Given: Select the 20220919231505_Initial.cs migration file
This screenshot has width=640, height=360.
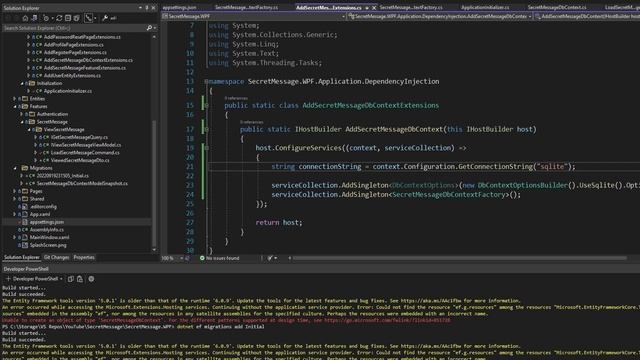Looking at the screenshot, I should pyautogui.click(x=62, y=176).
